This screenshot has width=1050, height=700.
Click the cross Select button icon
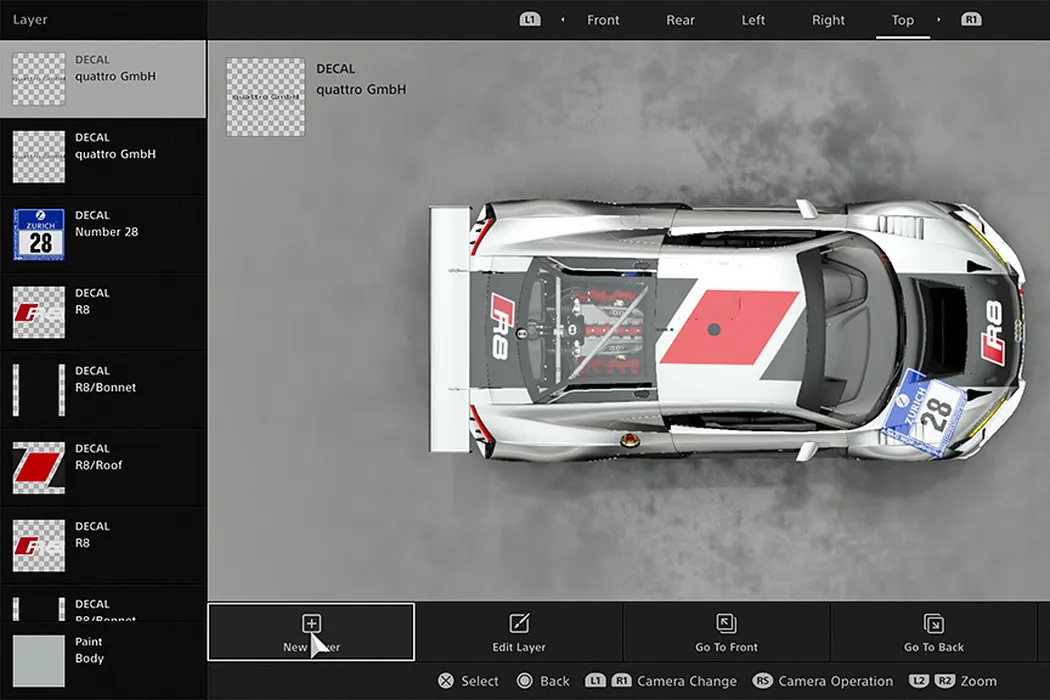[x=446, y=681]
